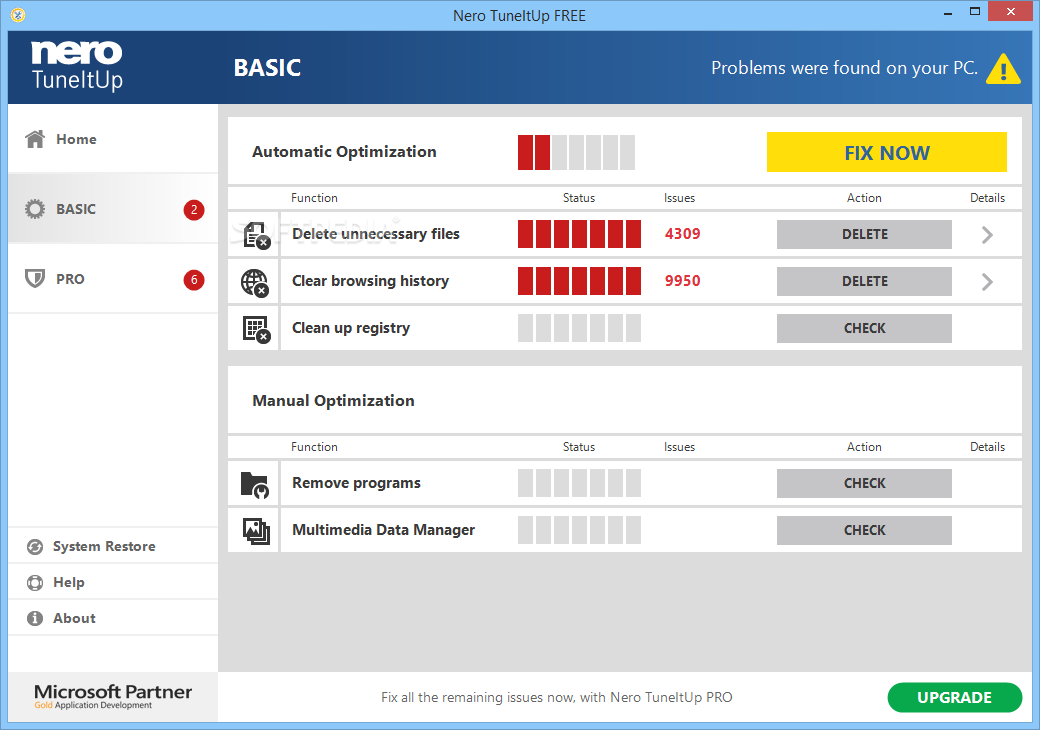The height and width of the screenshot is (730, 1040).
Task: Click the Clear browsing history globe icon
Action: tap(255, 282)
